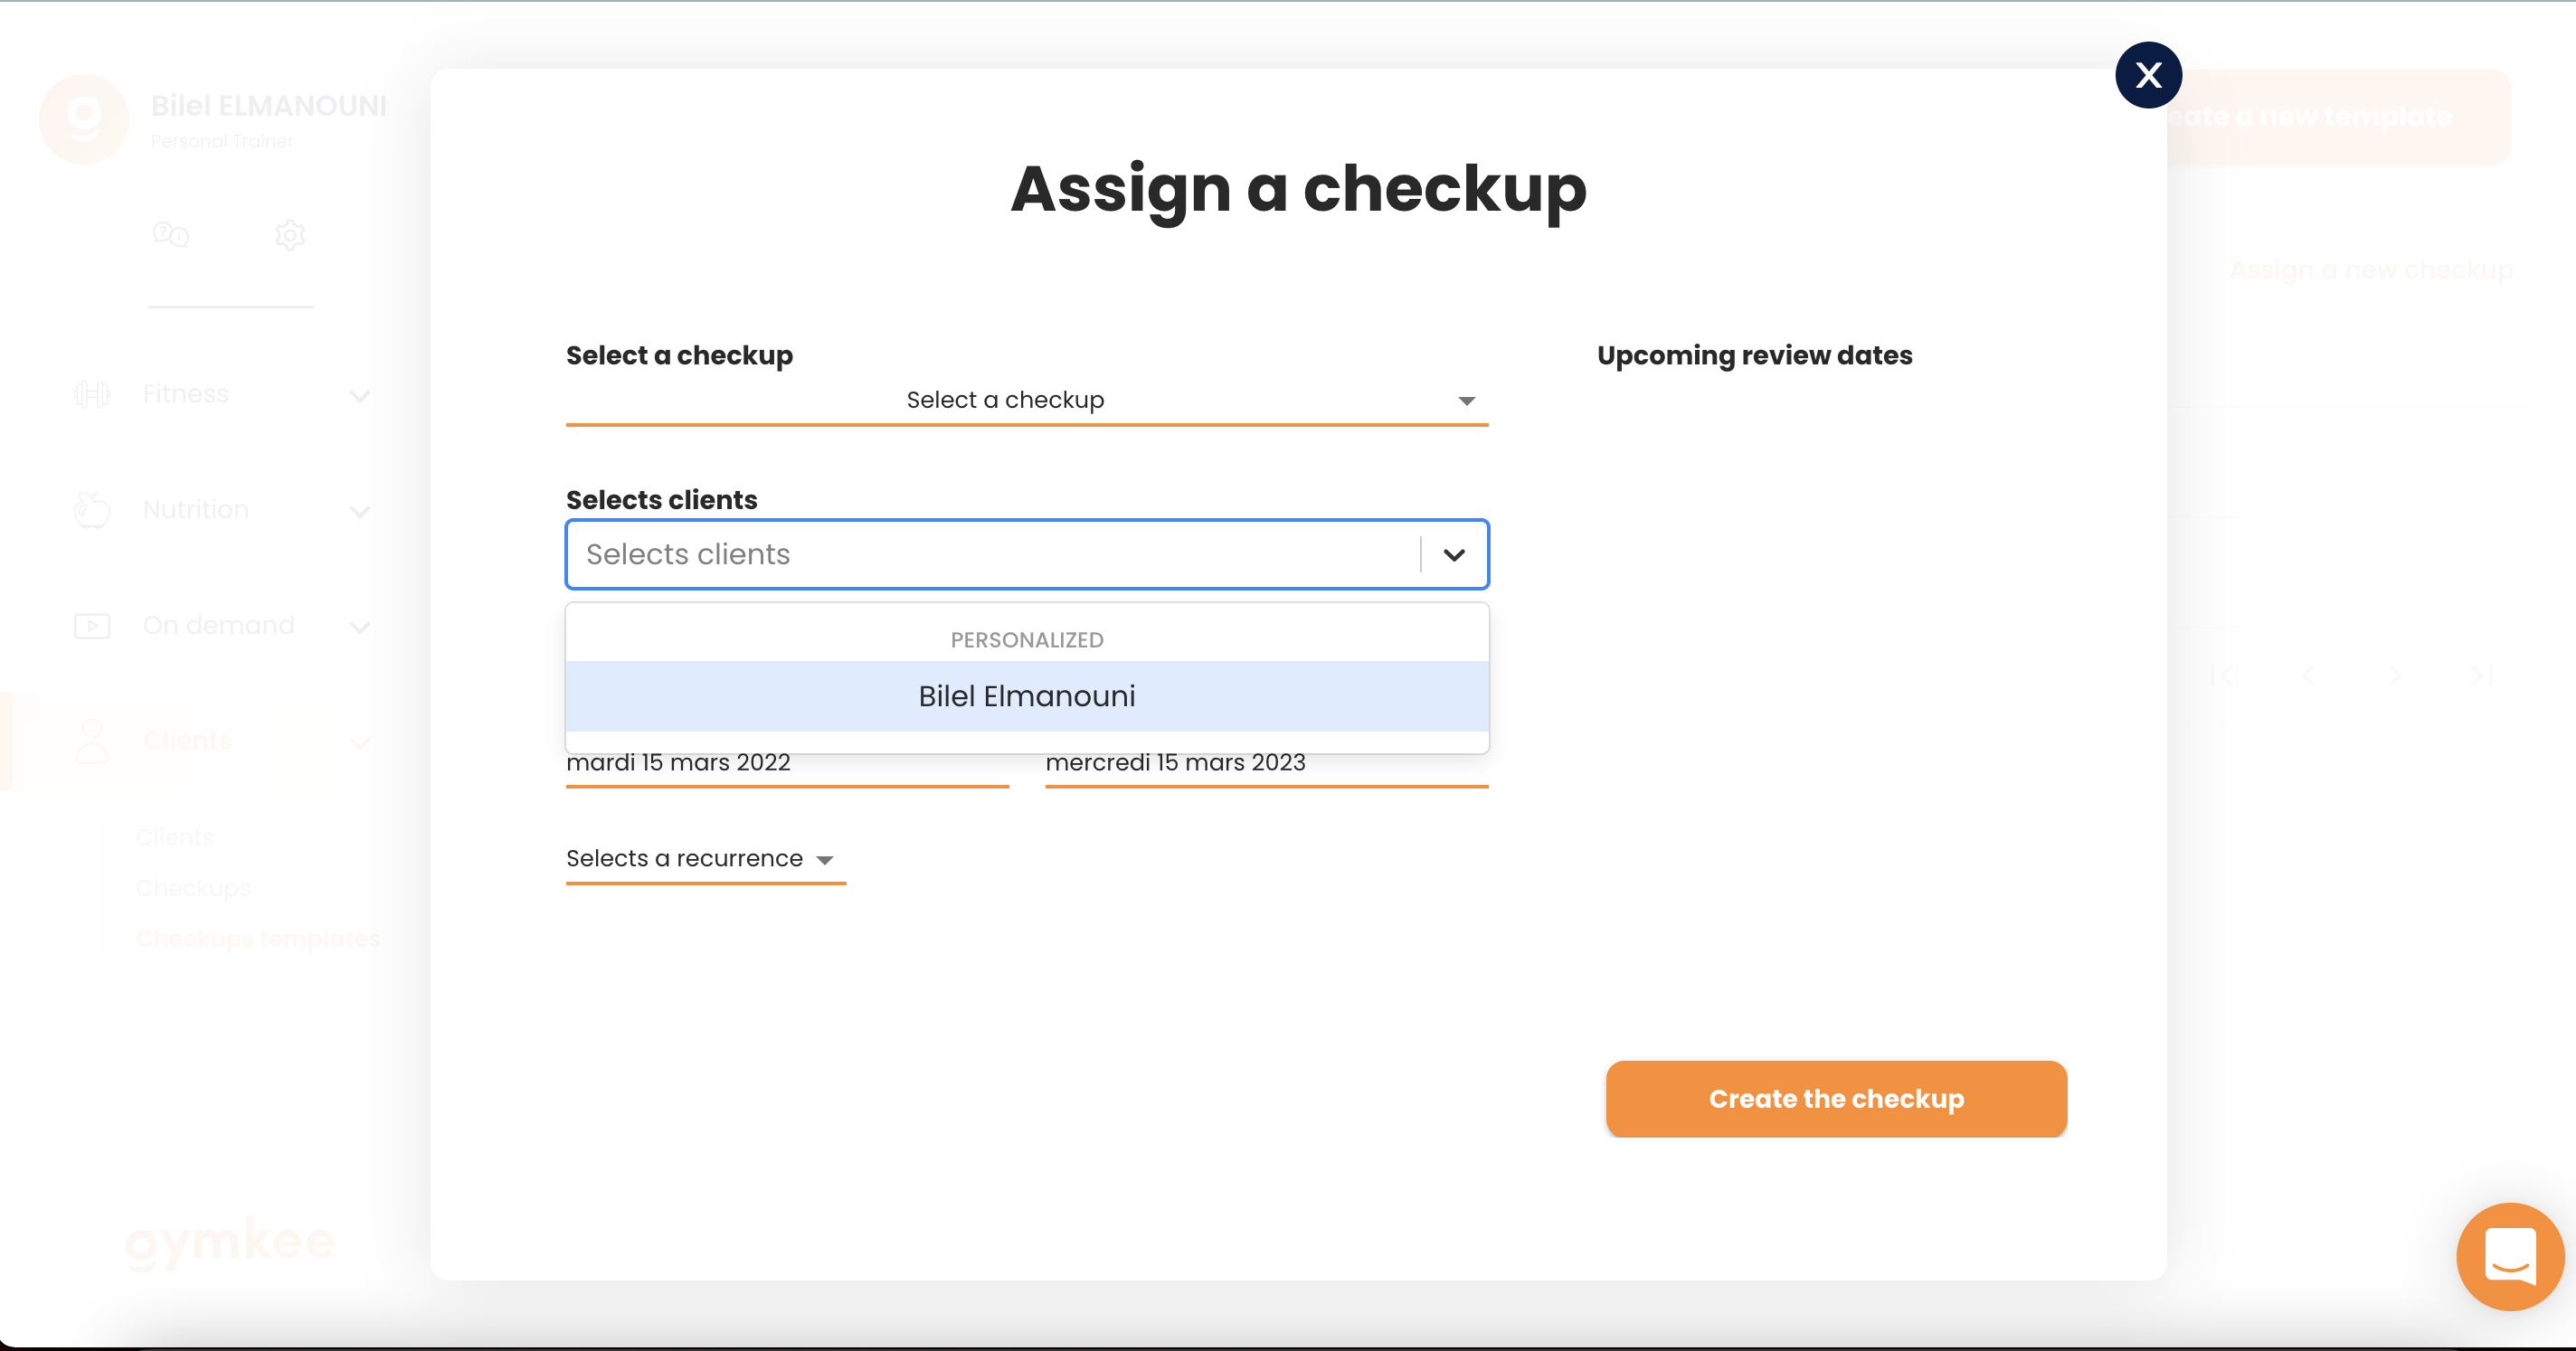Expand the Nutrition menu chevron
This screenshot has width=2576, height=1351.
(x=360, y=512)
